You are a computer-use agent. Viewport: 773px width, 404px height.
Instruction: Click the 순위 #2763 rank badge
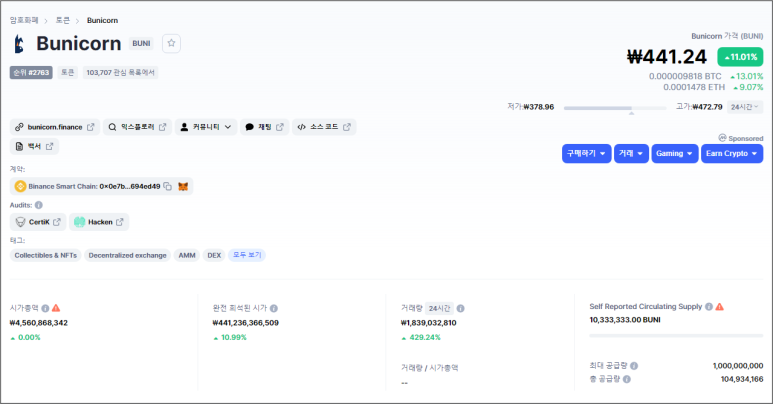point(31,73)
